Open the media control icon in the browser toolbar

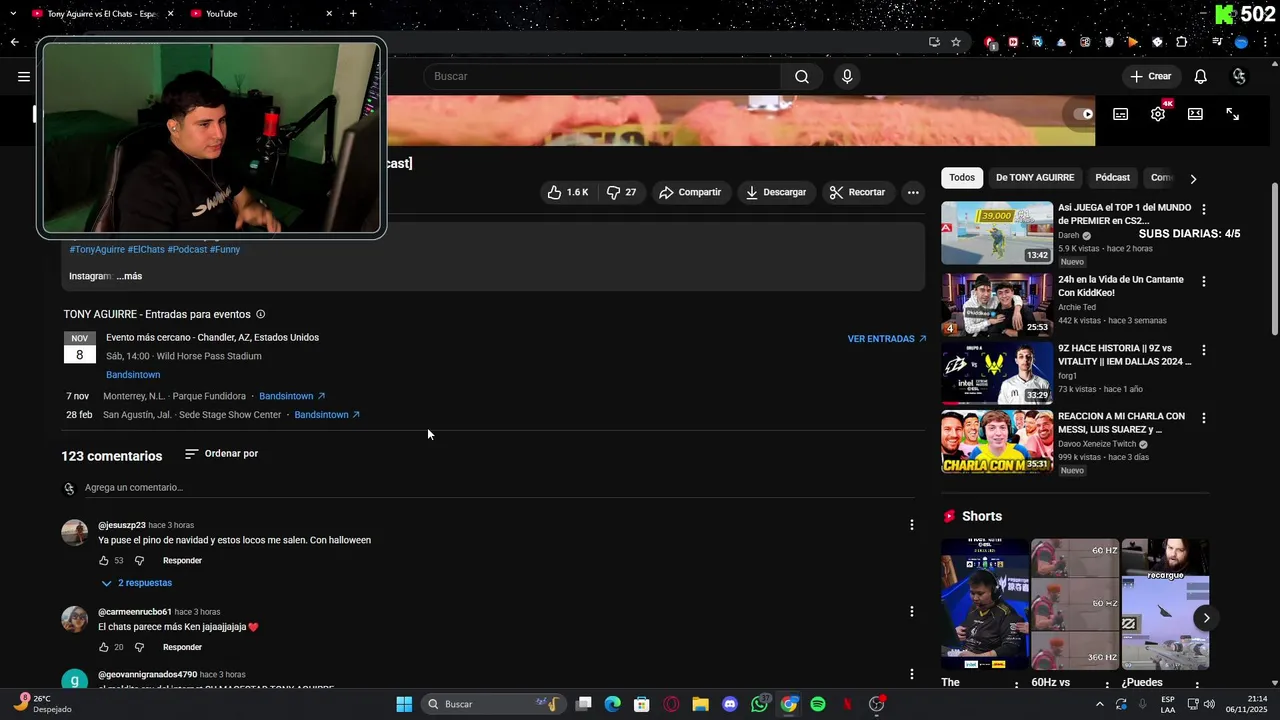point(1217,42)
